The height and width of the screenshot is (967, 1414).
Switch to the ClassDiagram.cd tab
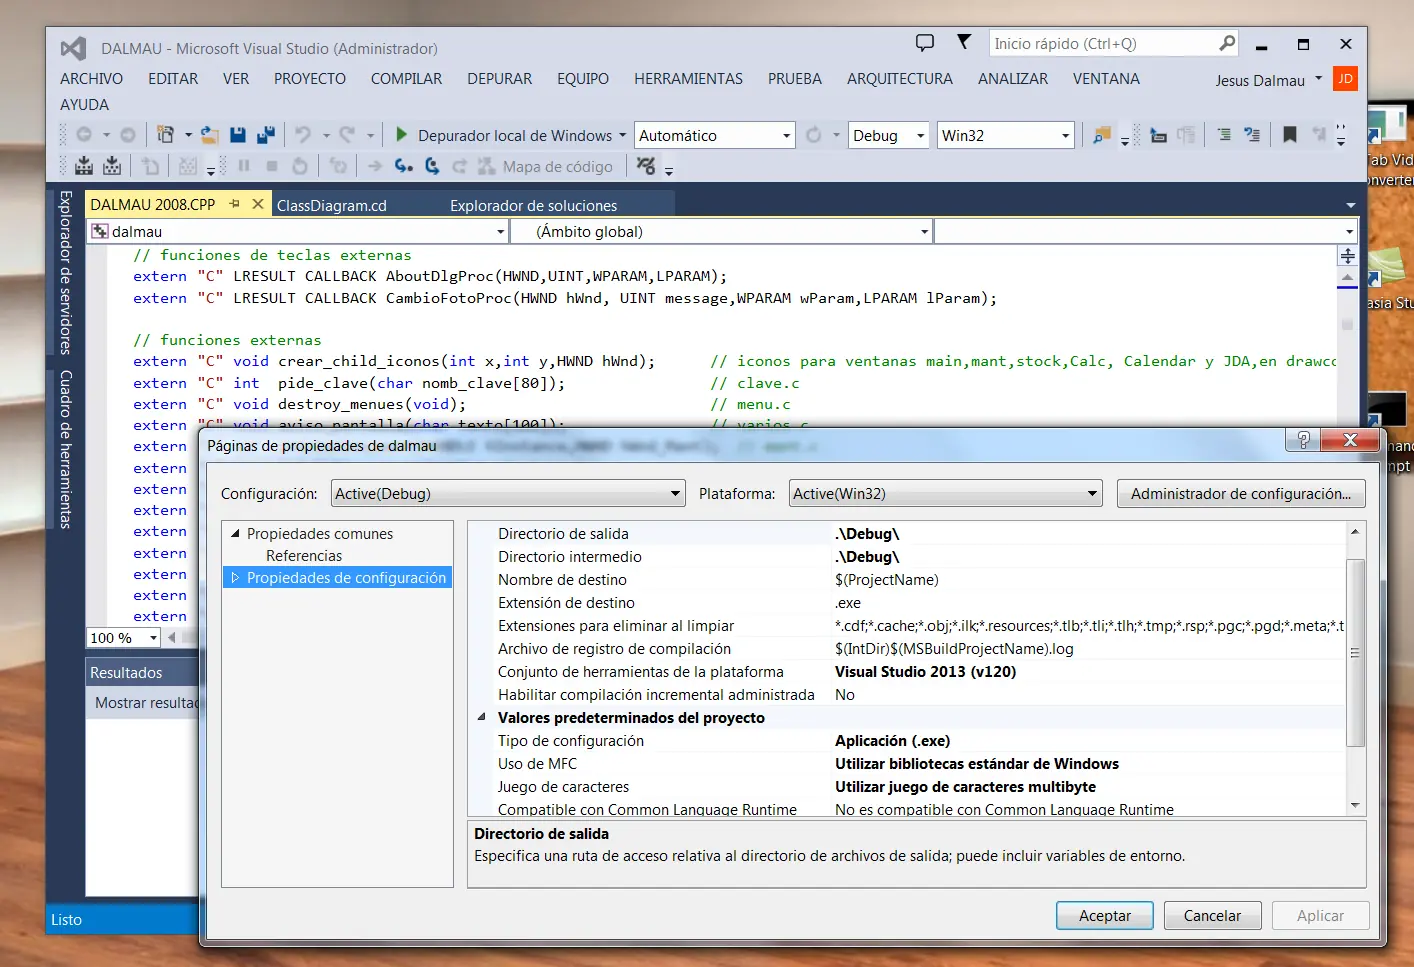pos(332,205)
